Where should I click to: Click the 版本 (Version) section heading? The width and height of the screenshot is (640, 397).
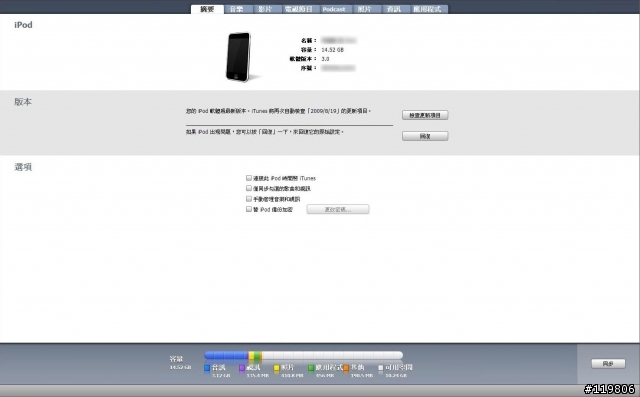point(23,102)
